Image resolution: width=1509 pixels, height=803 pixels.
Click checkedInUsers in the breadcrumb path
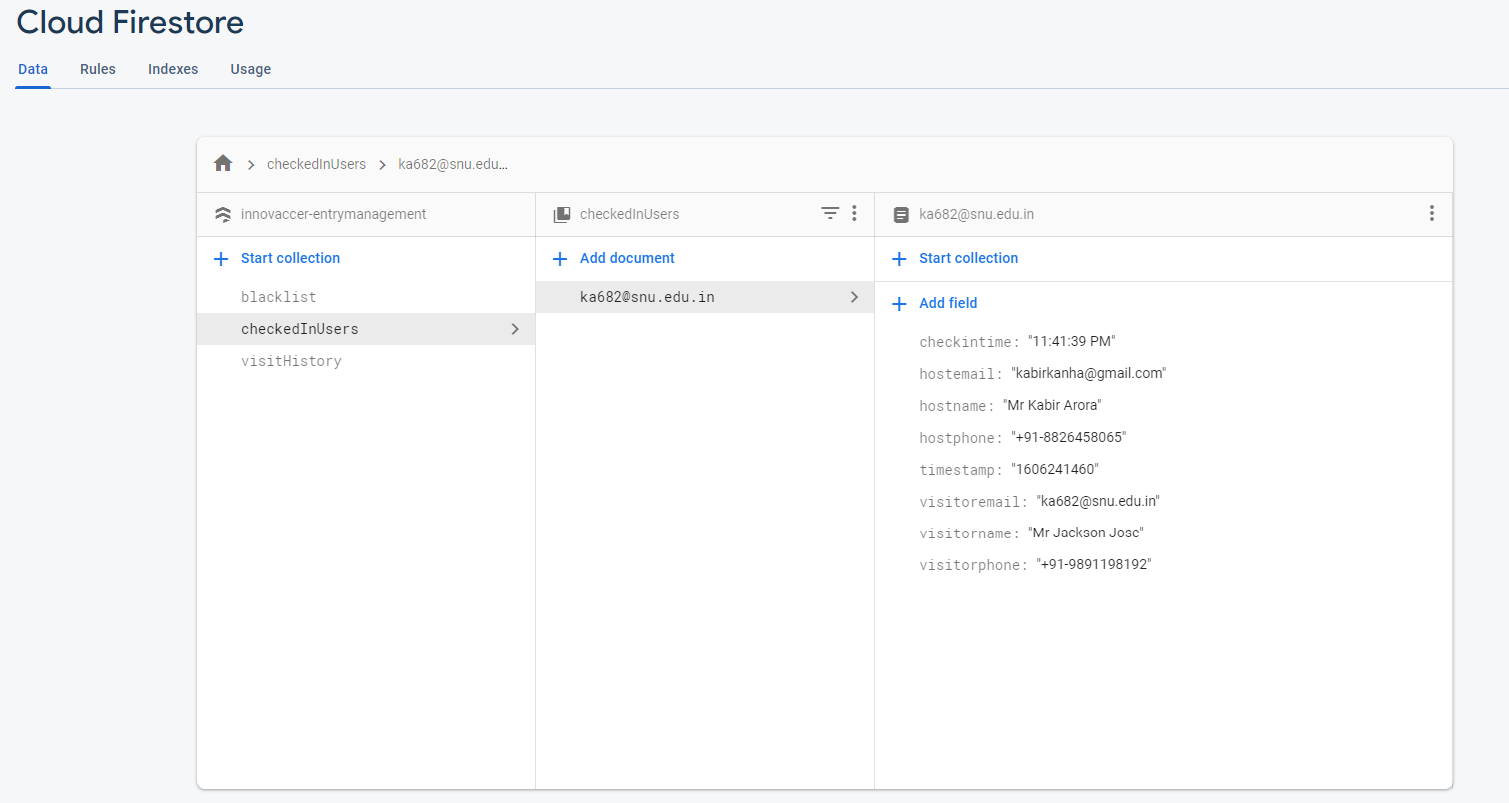point(316,164)
